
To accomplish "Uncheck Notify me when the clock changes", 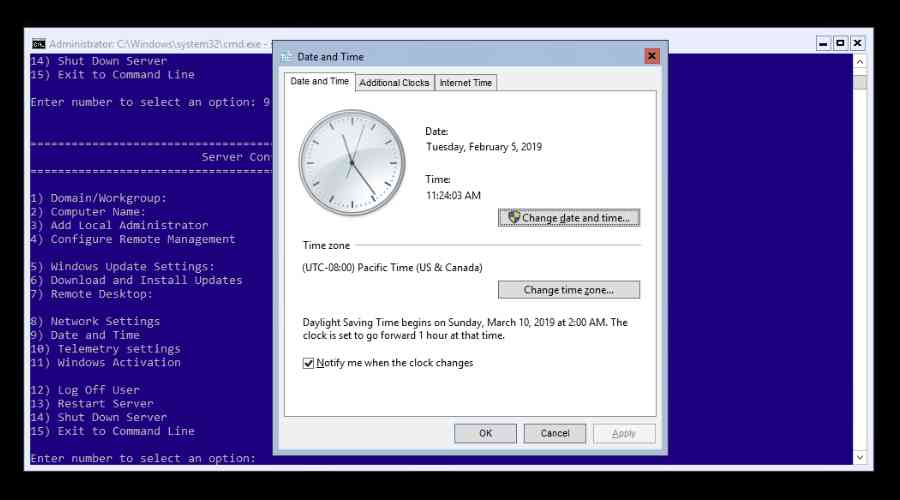I will pyautogui.click(x=308, y=363).
